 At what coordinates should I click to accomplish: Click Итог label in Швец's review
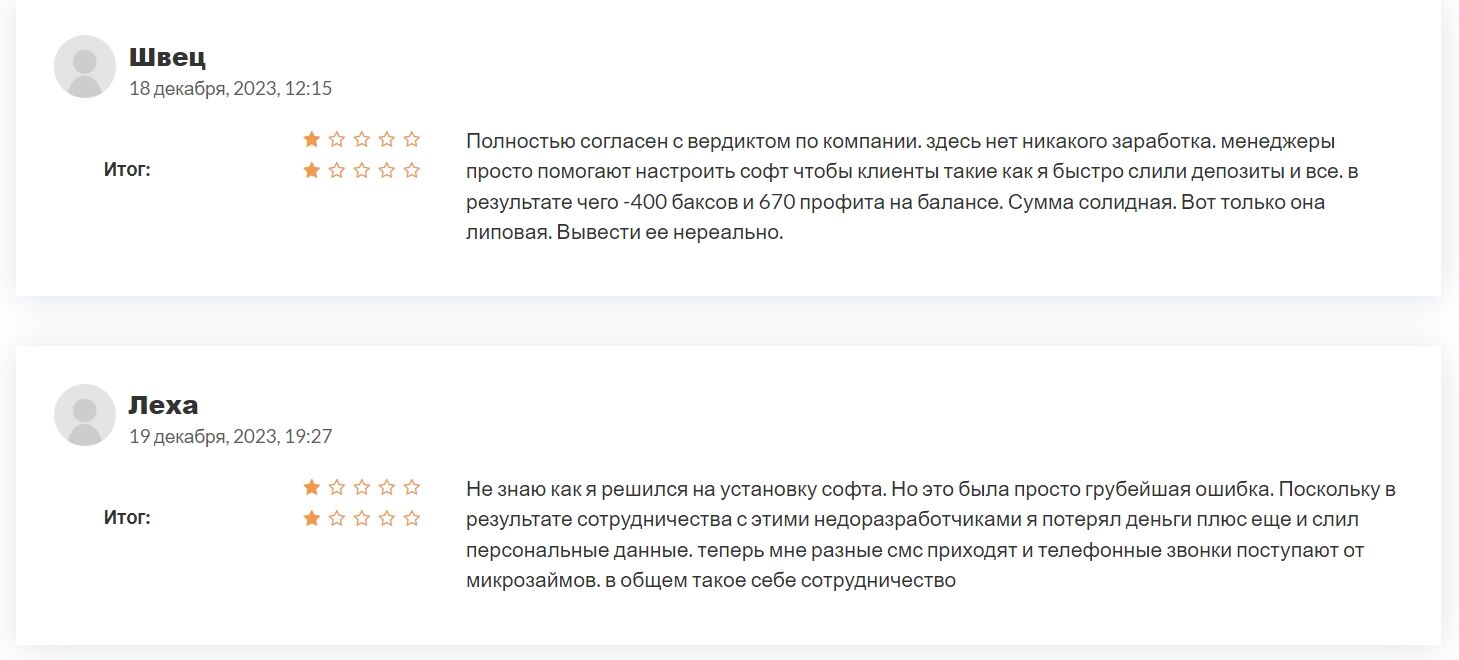tap(127, 170)
